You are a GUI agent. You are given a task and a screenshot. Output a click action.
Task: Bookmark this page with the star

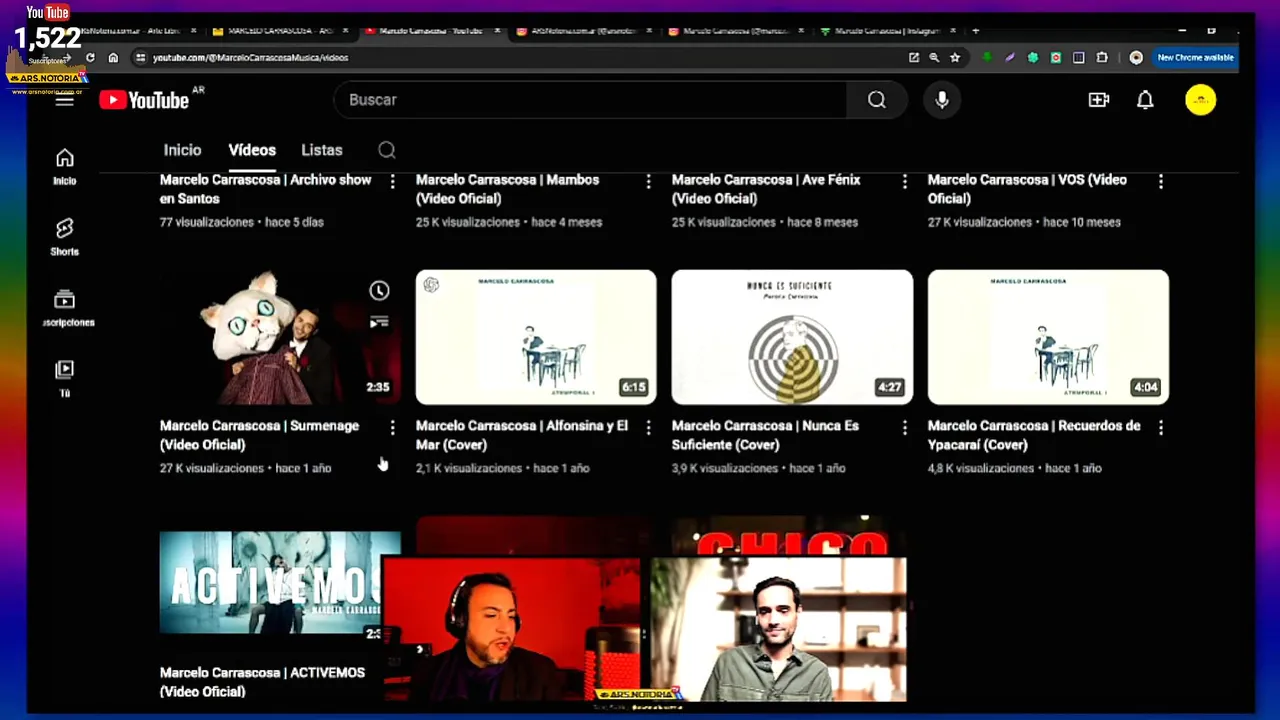tap(955, 58)
